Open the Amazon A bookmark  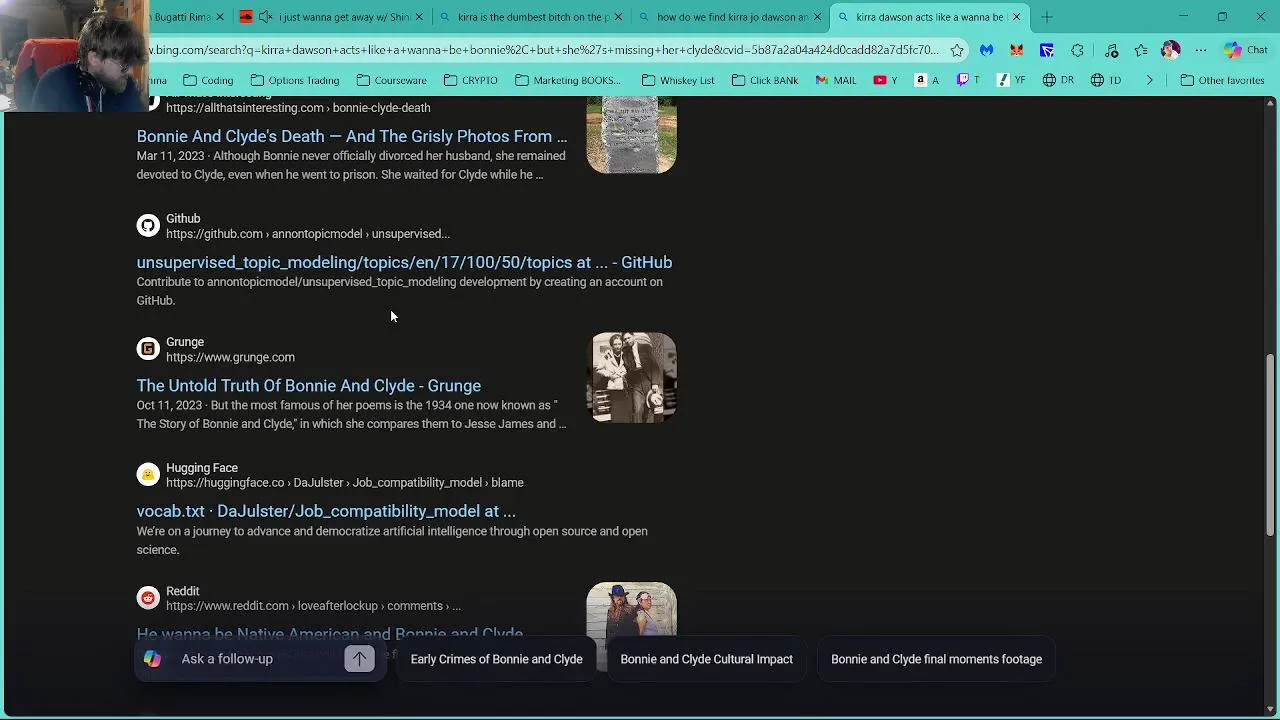click(927, 80)
